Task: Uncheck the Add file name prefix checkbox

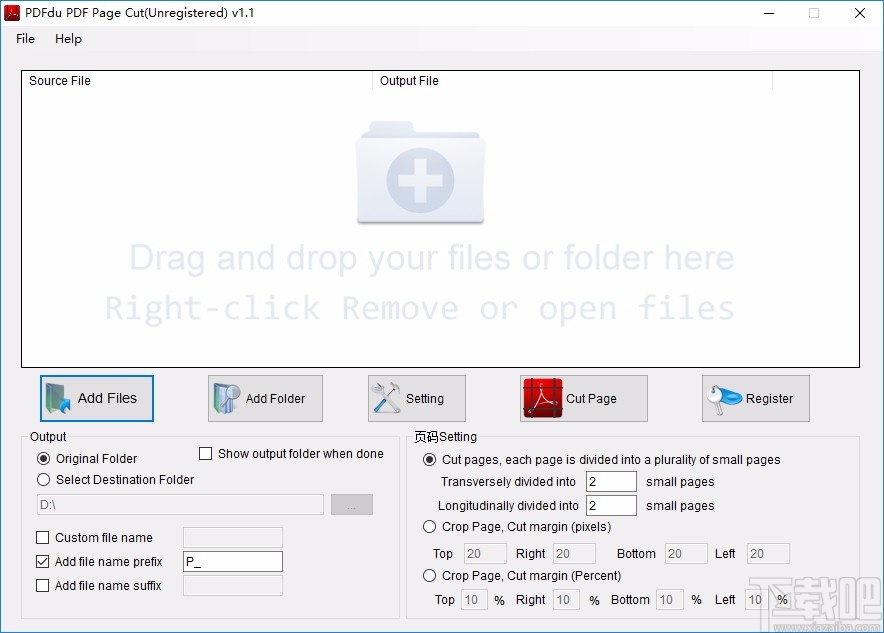Action: pyautogui.click(x=42, y=561)
